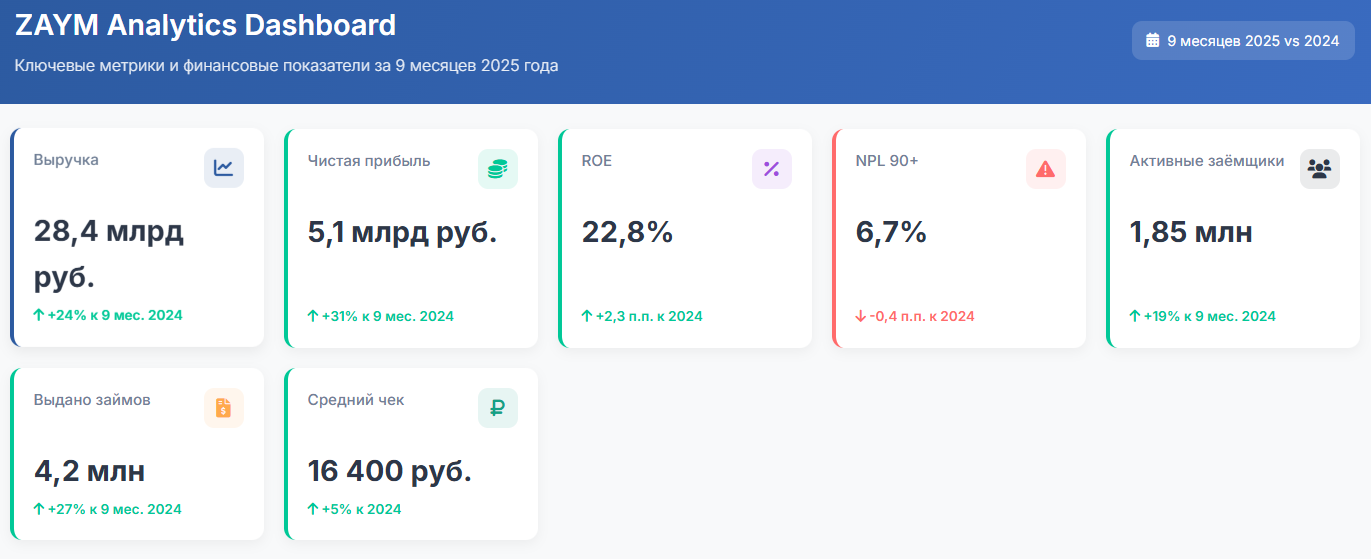
Task: Click the 4,2 млн loans issued value
Action: (89, 471)
